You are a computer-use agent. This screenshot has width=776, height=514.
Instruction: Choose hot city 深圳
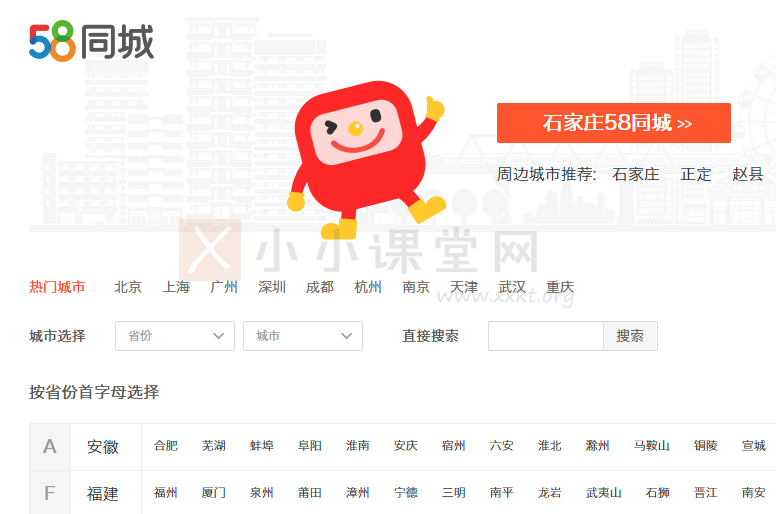point(272,287)
